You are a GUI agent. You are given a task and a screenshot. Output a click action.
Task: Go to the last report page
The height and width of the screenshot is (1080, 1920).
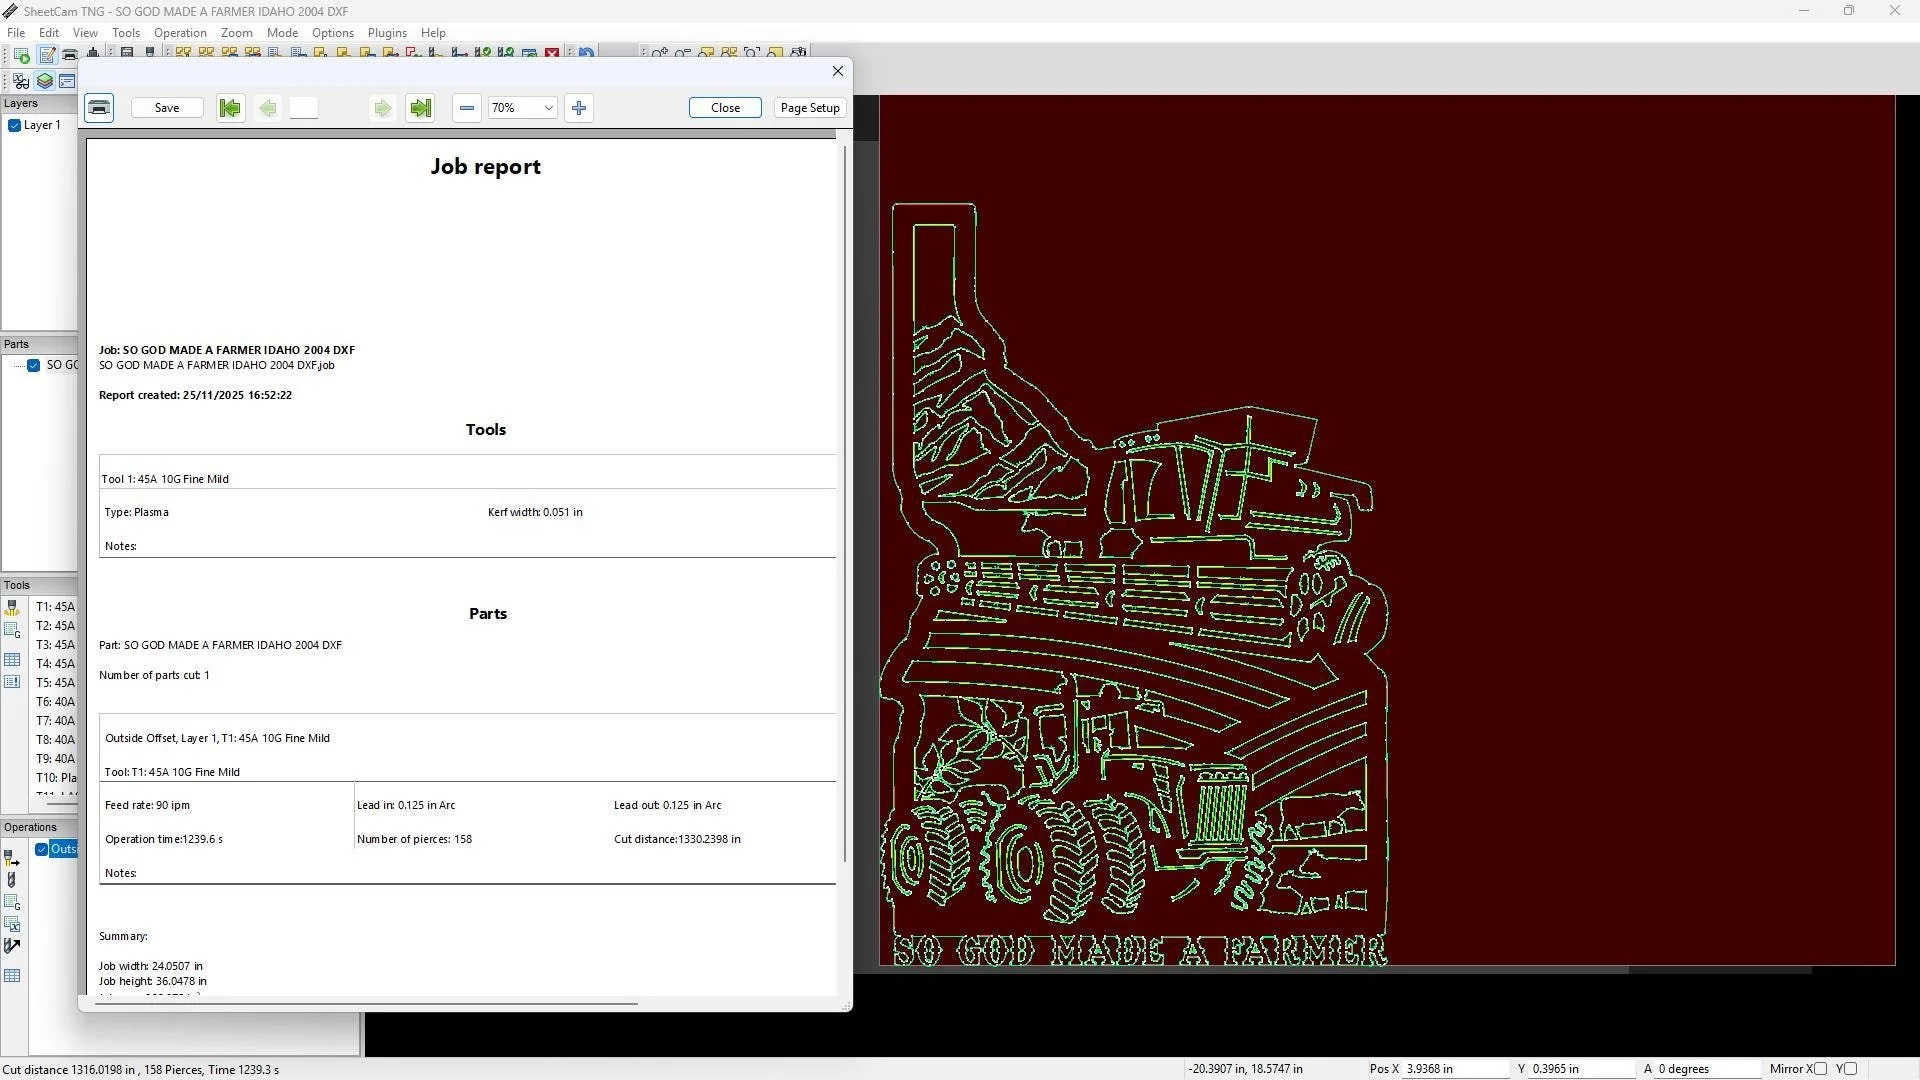click(420, 108)
